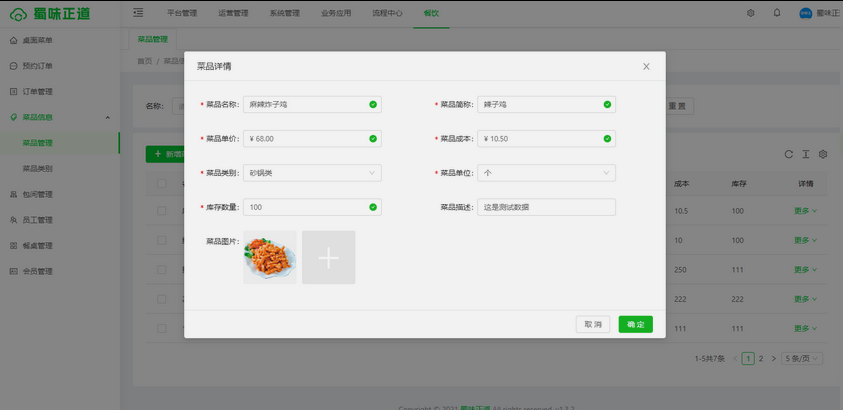
Task: Click the 菜品简称 input field
Action: [546, 105]
